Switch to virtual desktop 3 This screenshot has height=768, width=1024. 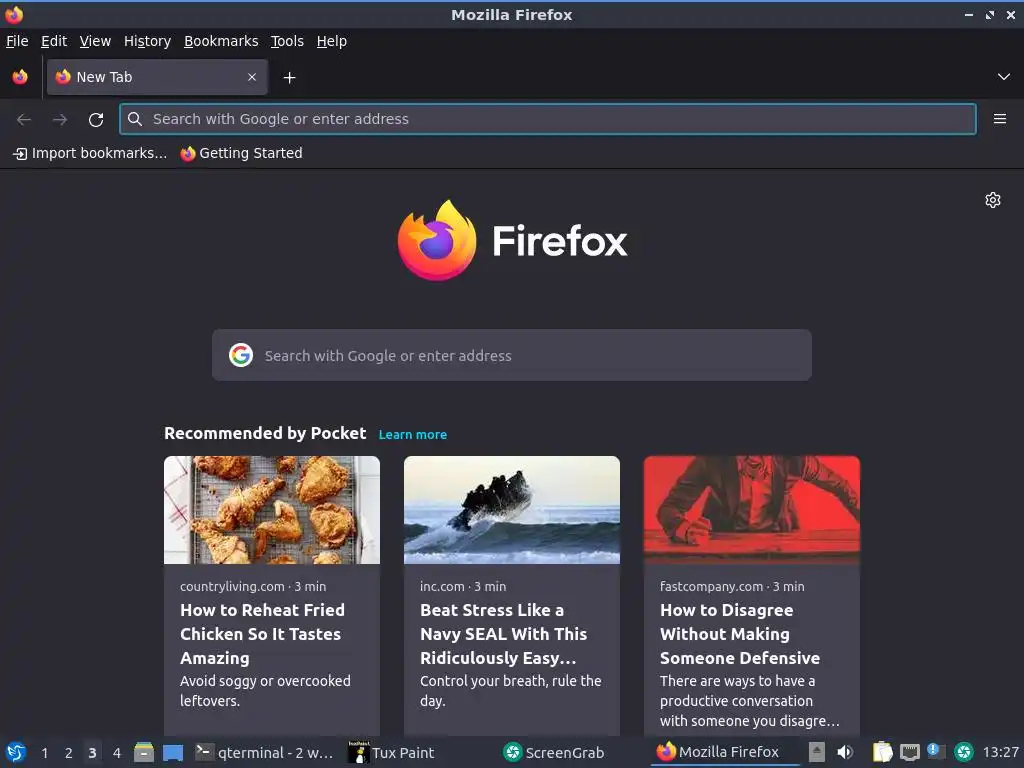tap(92, 753)
